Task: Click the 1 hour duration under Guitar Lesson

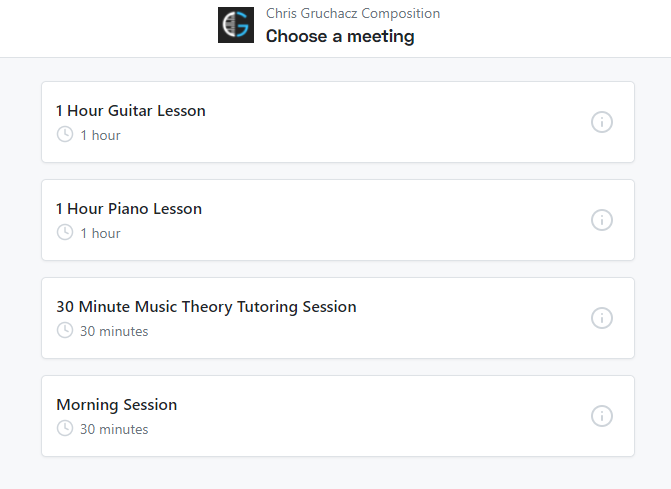Action: coord(100,135)
